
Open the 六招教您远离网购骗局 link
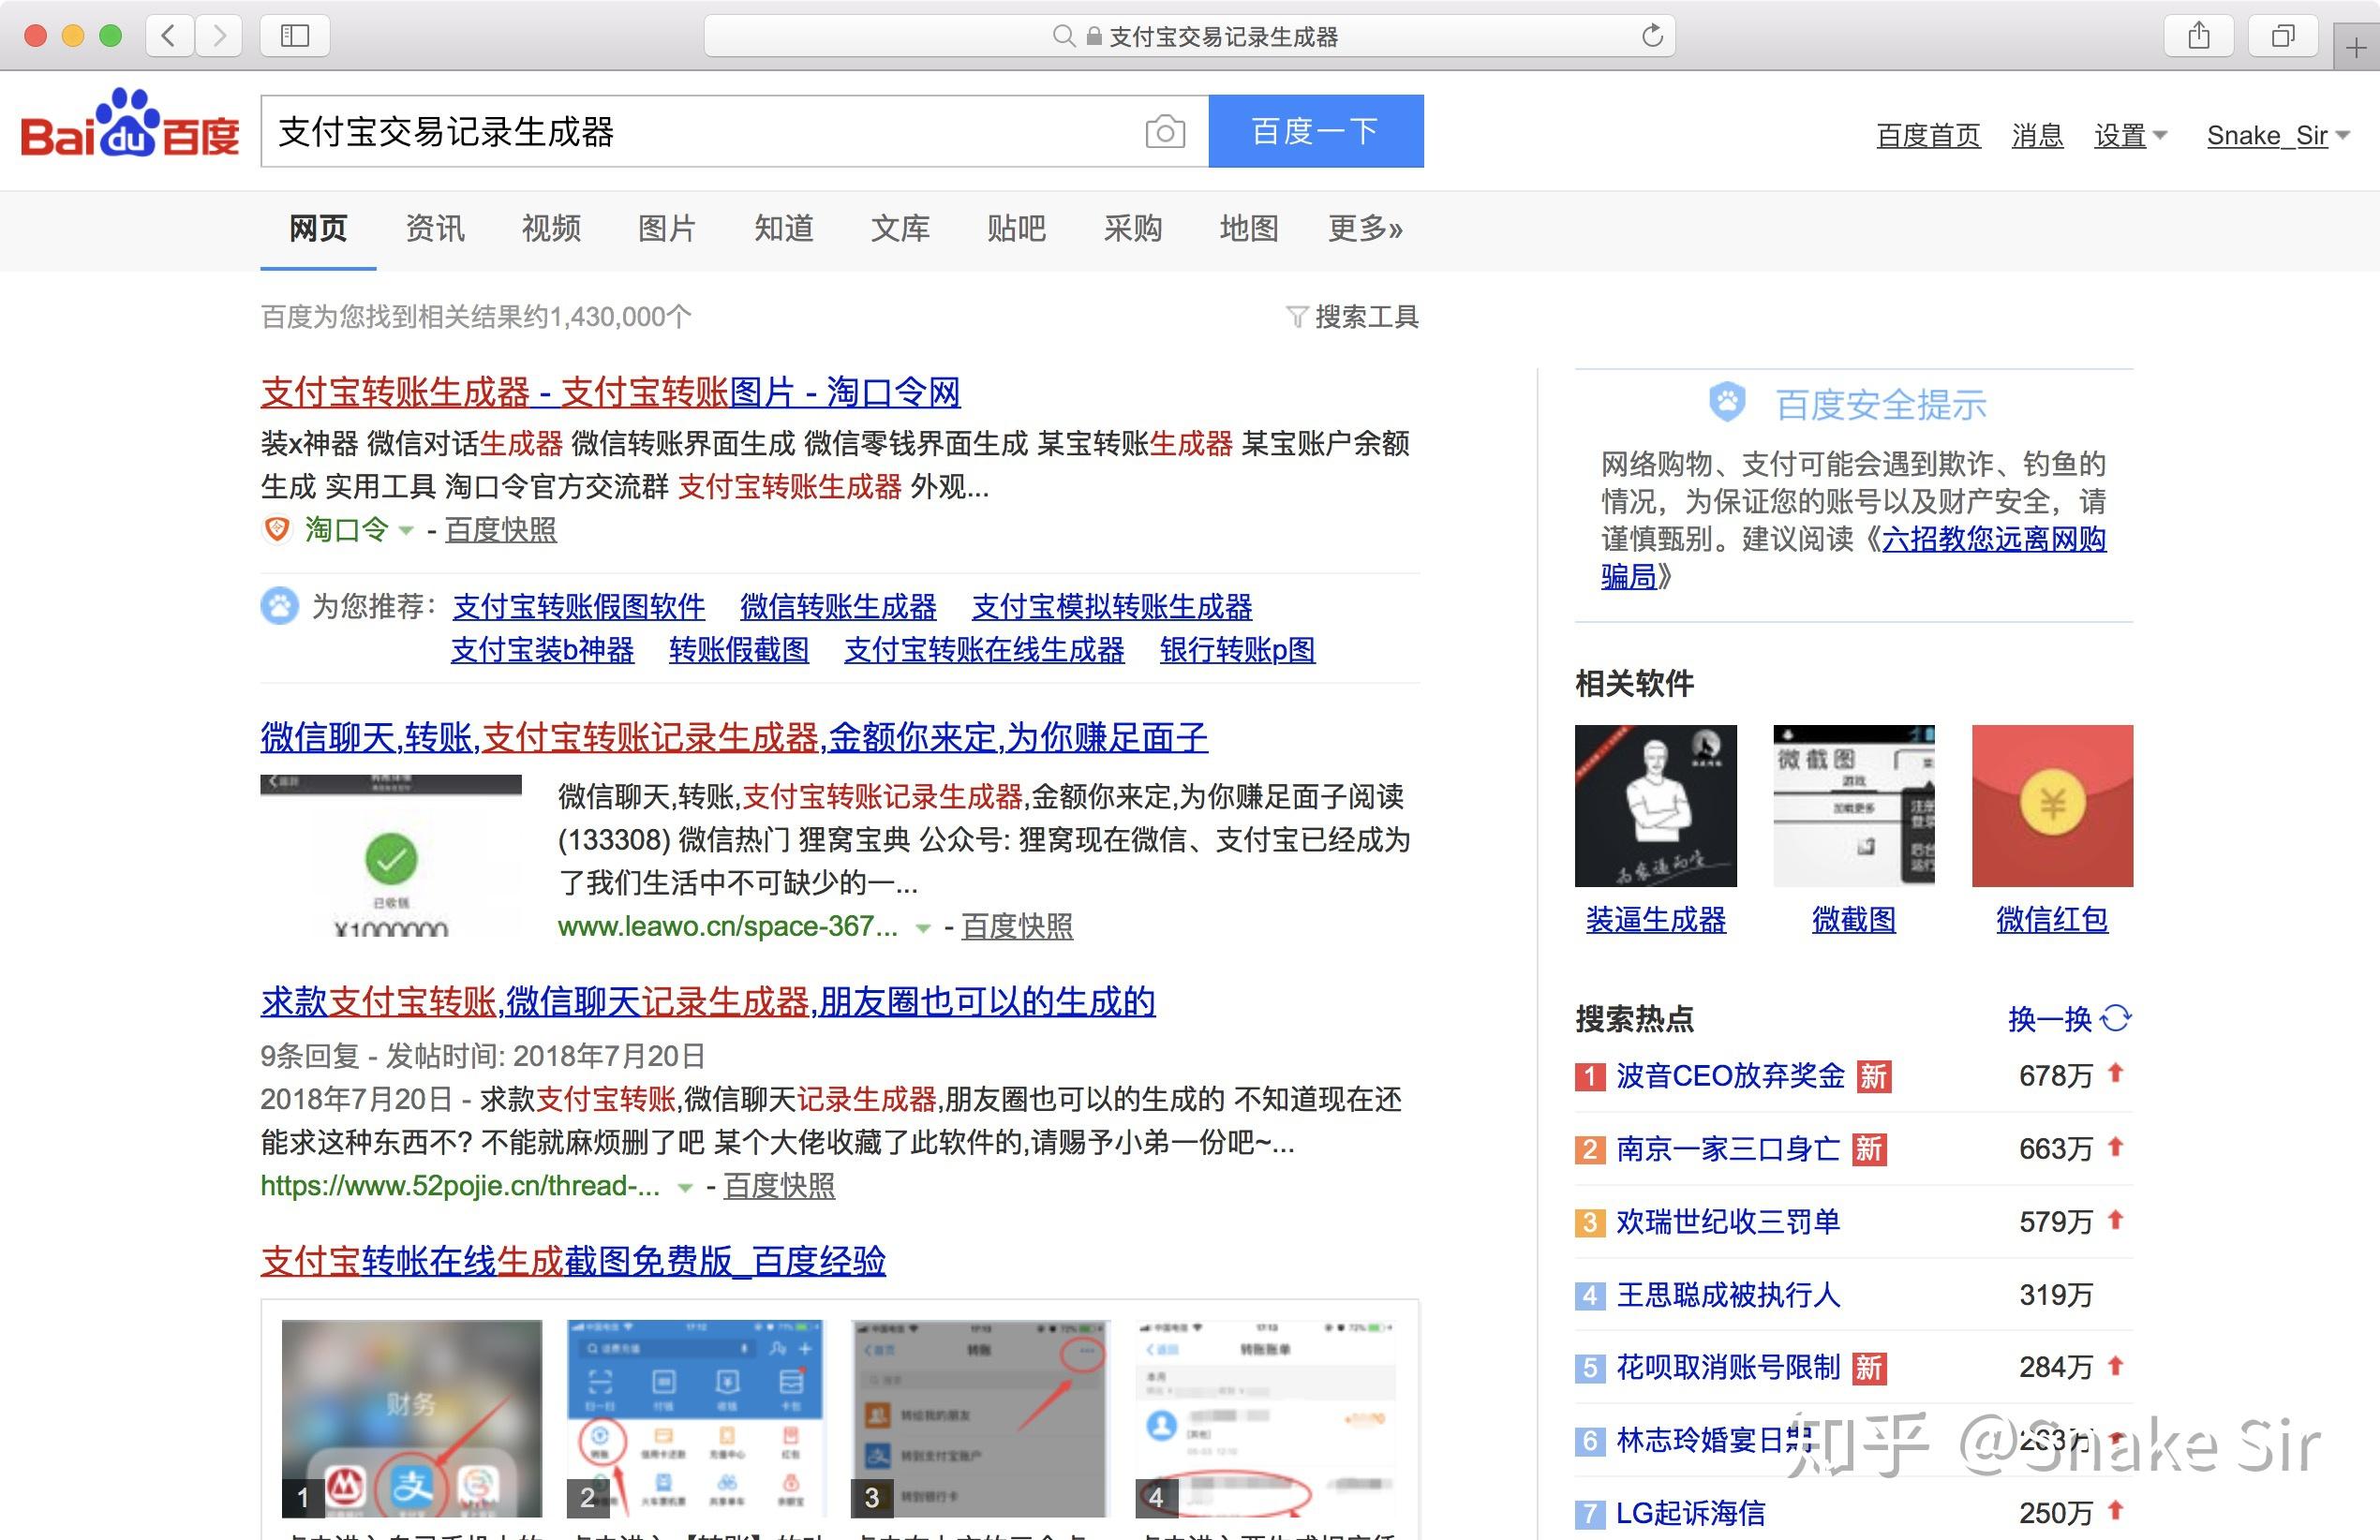click(1993, 540)
